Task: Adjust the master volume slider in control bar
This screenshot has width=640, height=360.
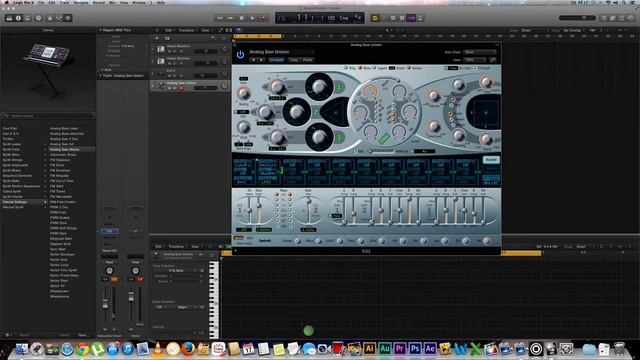Action: point(577,18)
